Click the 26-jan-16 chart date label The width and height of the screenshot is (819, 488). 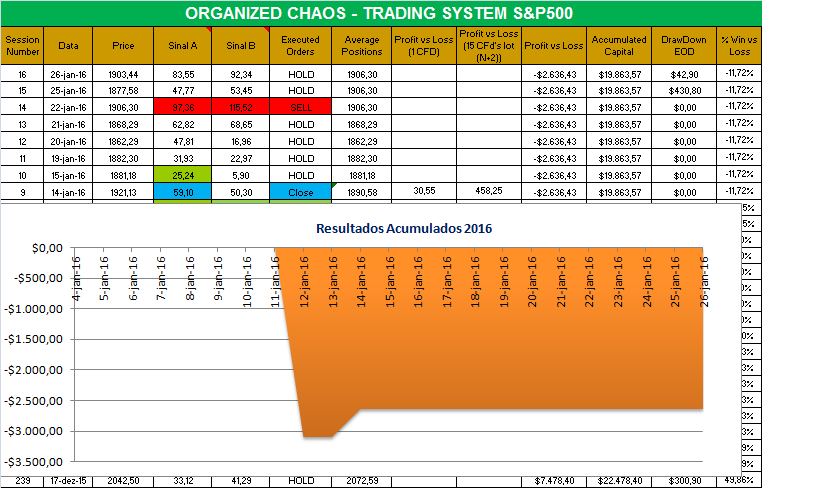tap(704, 281)
